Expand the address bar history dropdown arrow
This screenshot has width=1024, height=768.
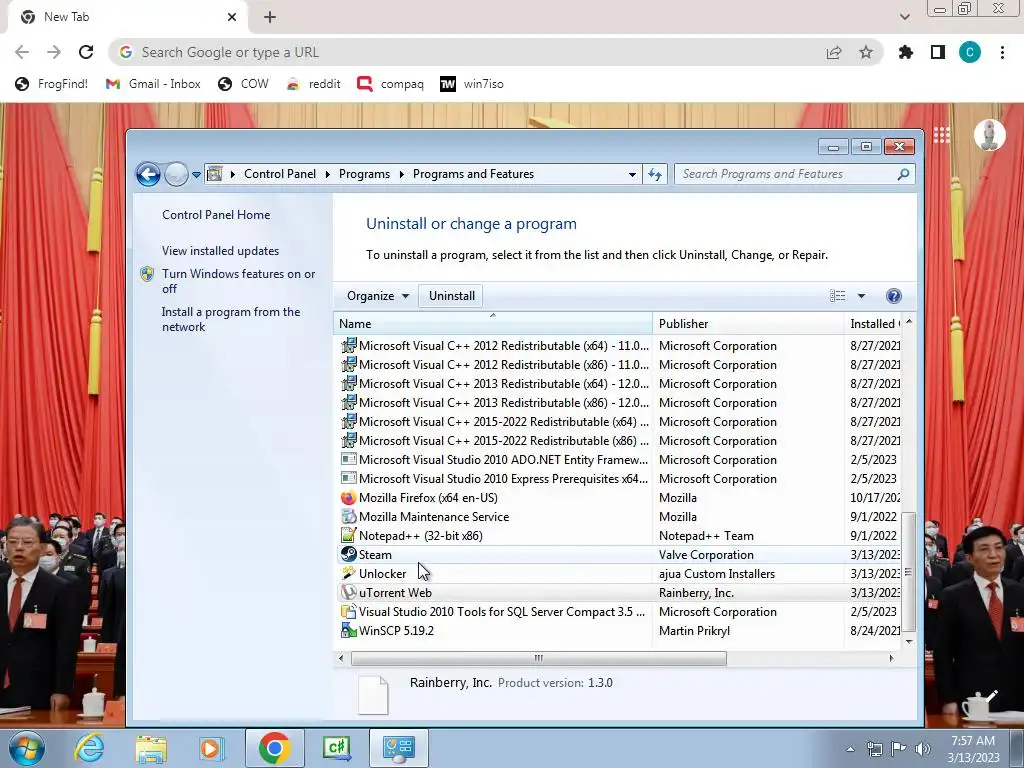[x=632, y=174]
